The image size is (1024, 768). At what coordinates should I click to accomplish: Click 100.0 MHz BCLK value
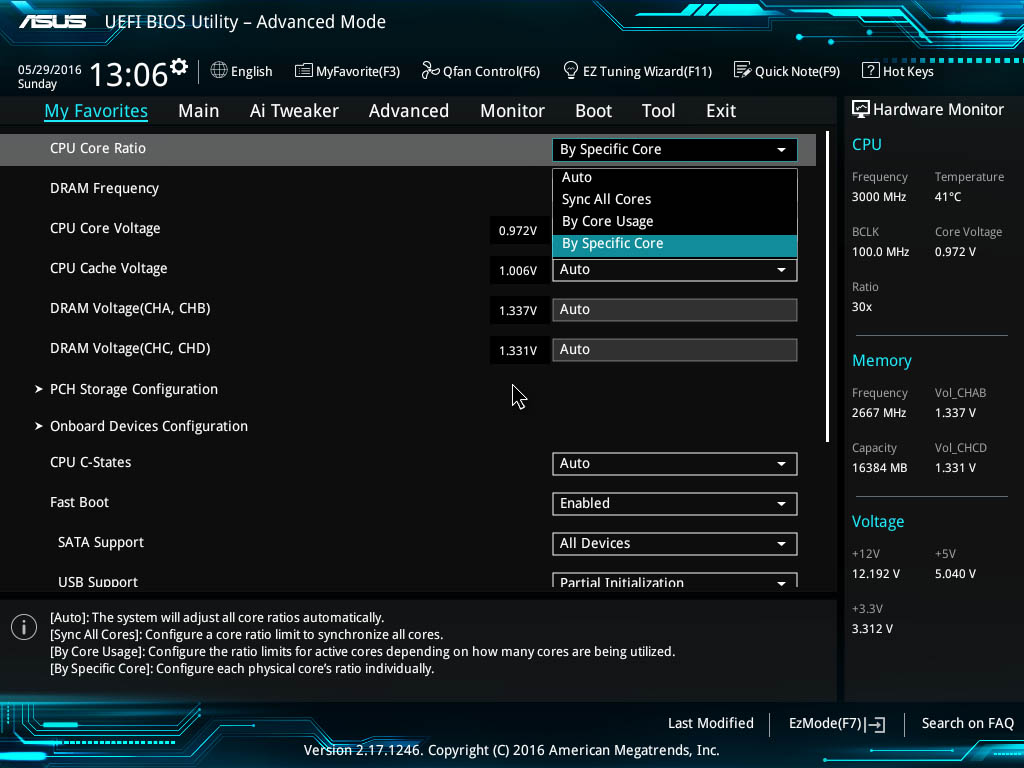pyautogui.click(x=880, y=251)
